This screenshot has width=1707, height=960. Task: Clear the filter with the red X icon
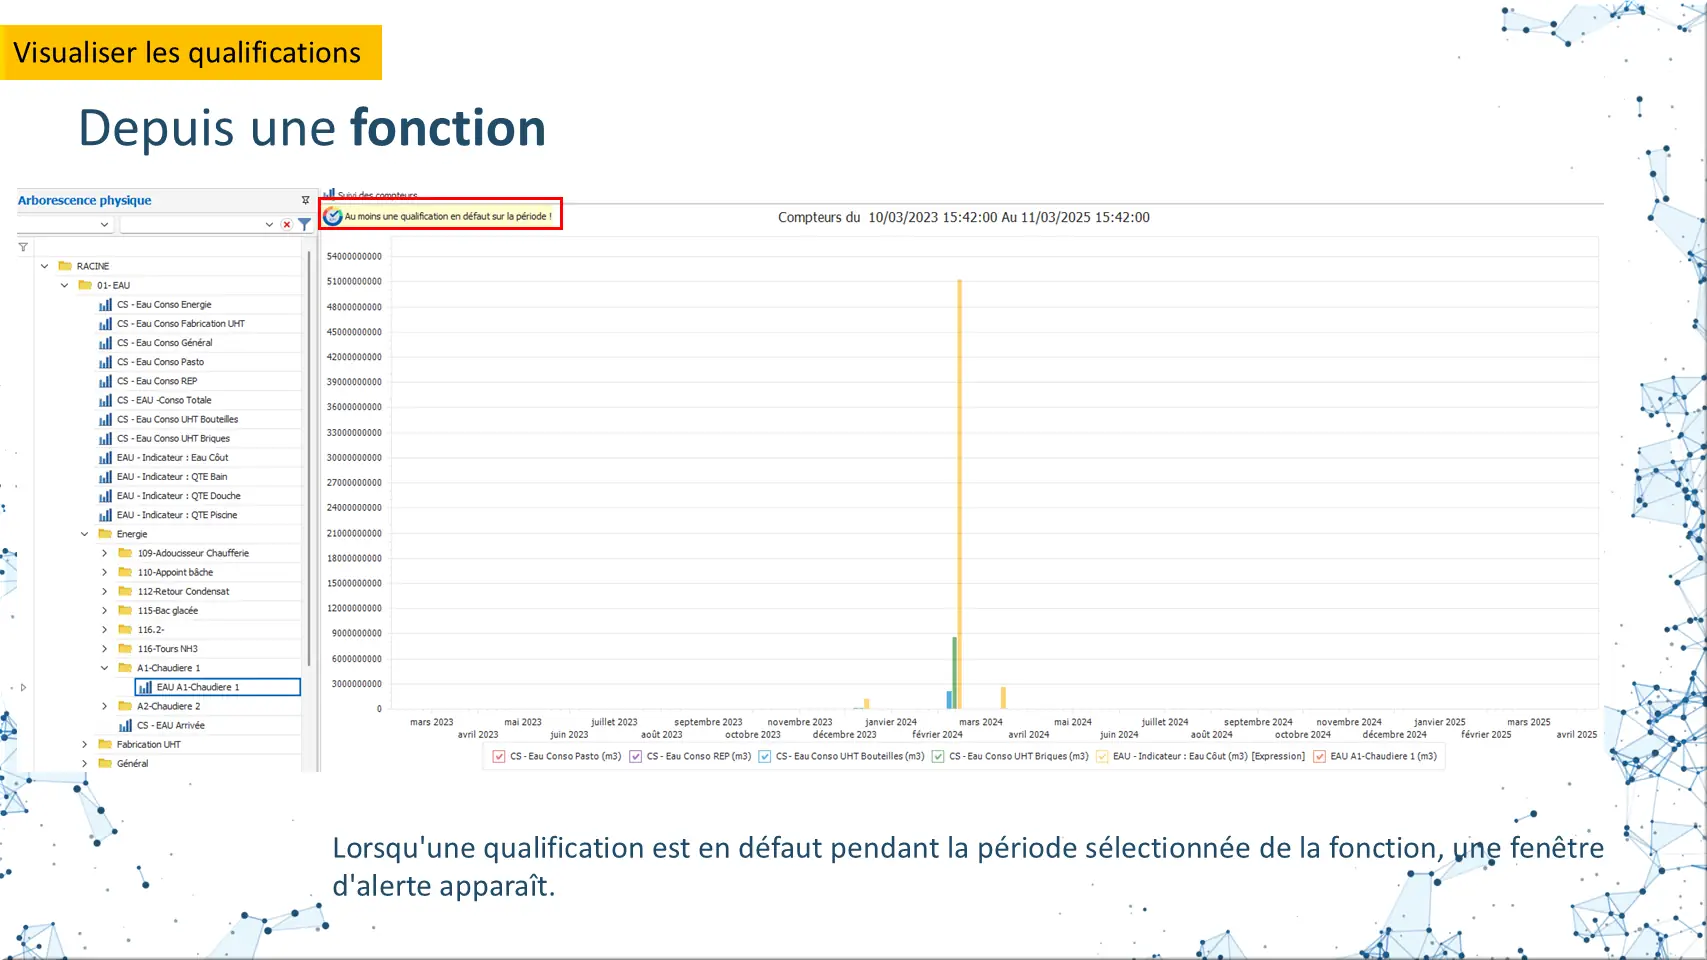click(x=287, y=225)
